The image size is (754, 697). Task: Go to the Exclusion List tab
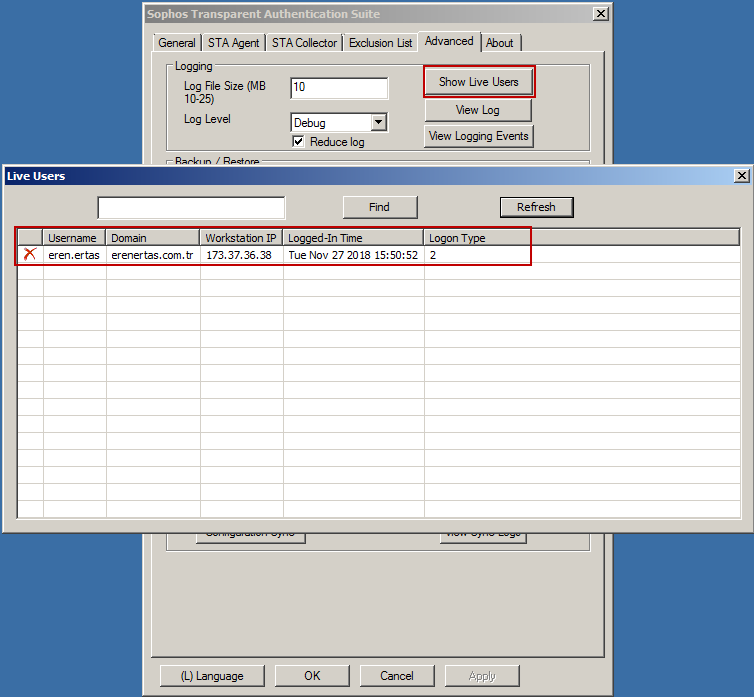click(x=380, y=43)
